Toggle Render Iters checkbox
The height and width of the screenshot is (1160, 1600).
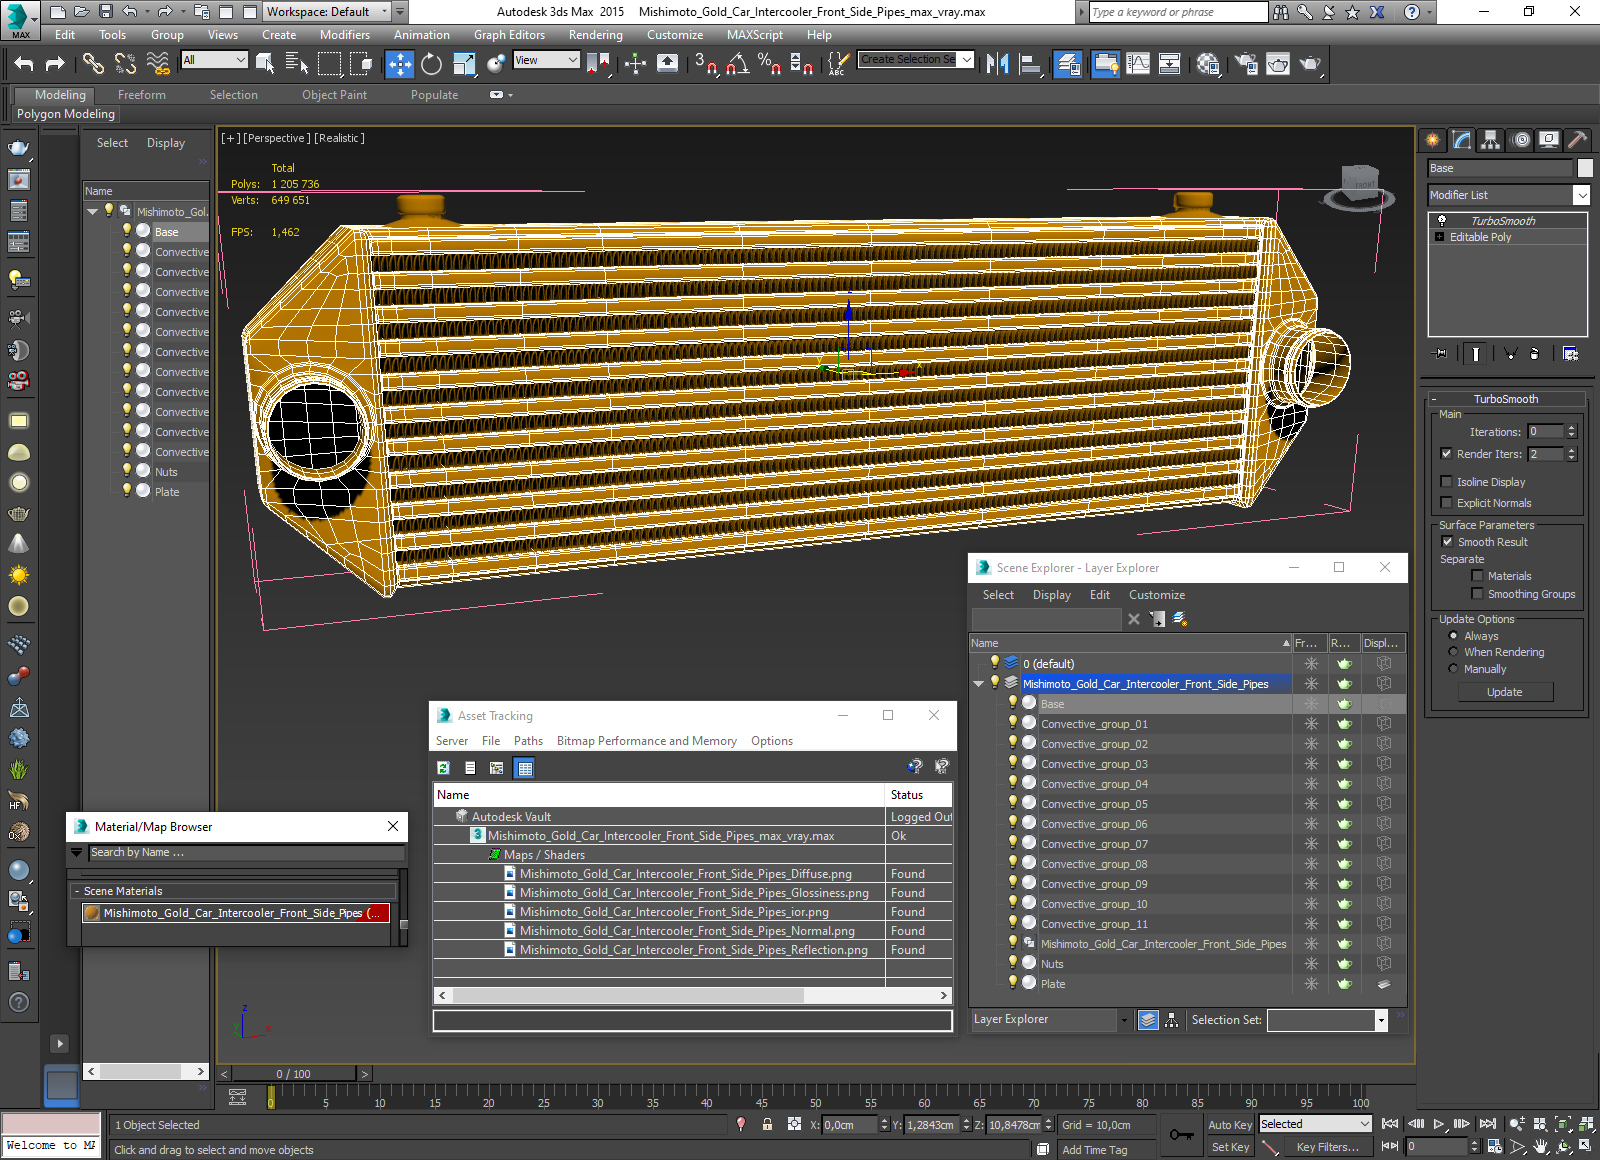point(1446,454)
